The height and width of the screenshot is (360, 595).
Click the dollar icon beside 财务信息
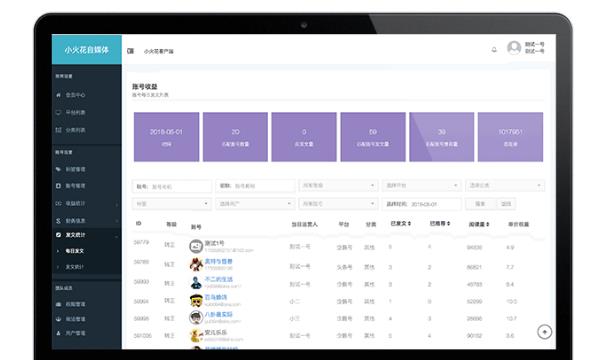58,221
